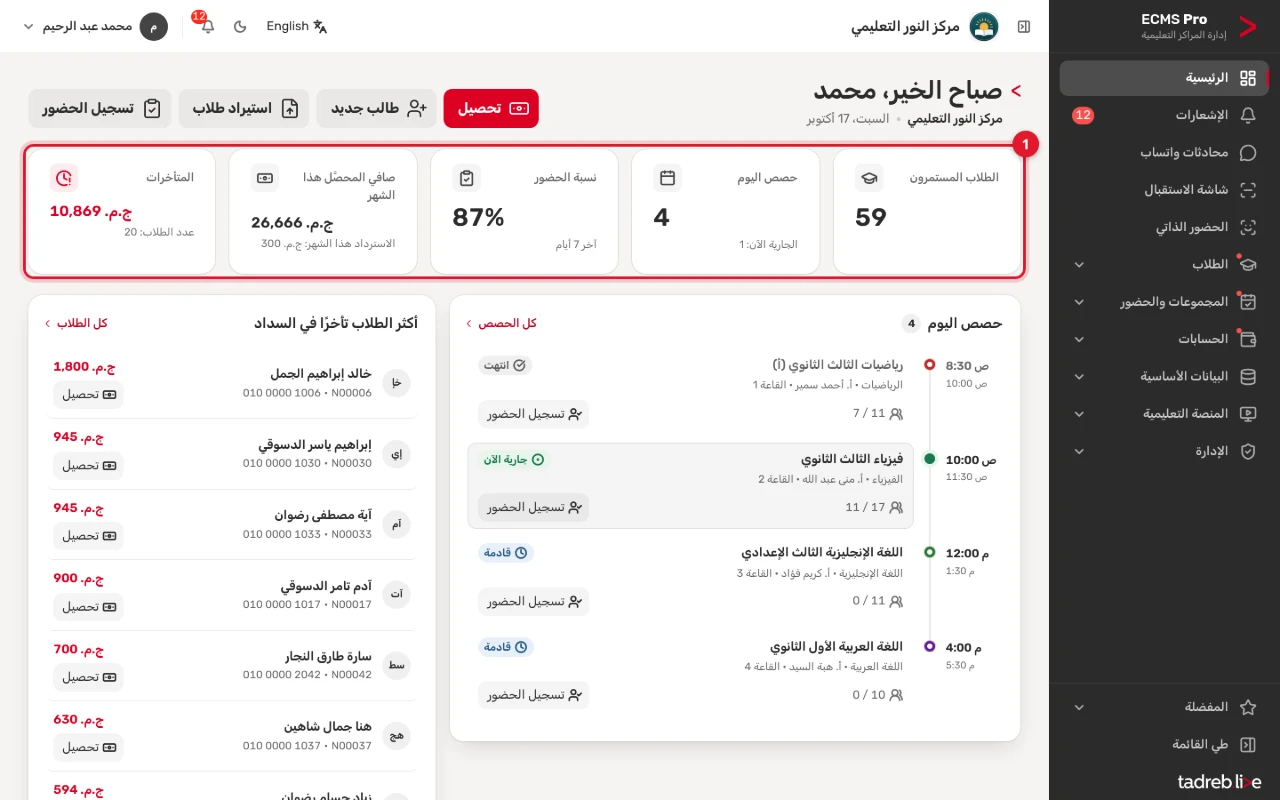
Task: Expand المجموعات والحضور sidebar chevron
Action: (1079, 302)
